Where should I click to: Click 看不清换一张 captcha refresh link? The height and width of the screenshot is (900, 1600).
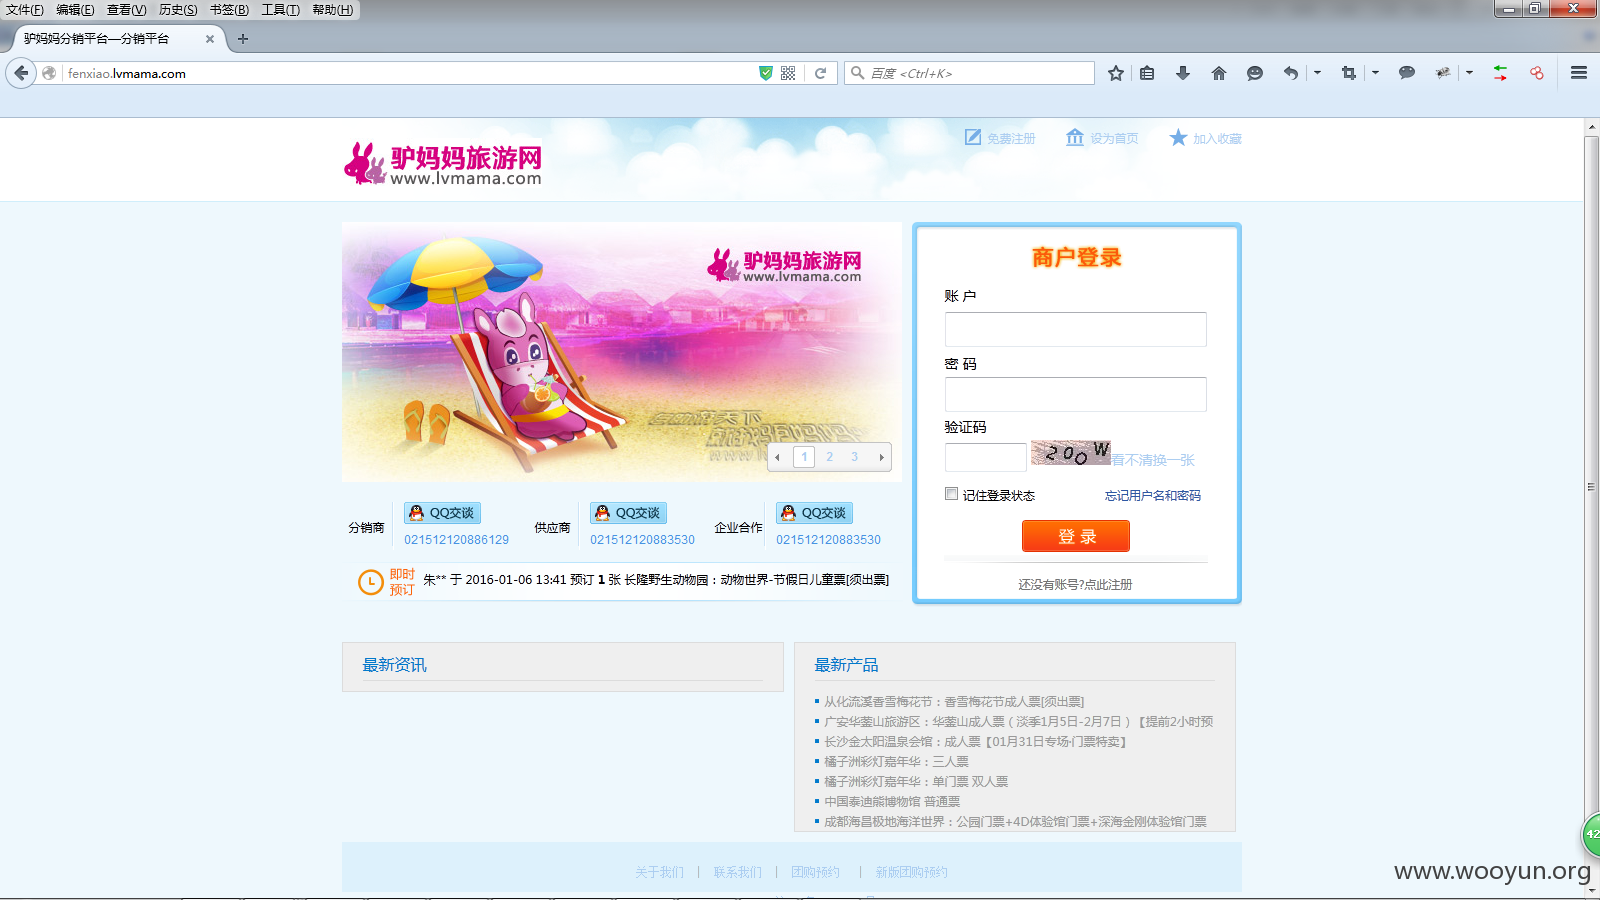pos(1153,460)
